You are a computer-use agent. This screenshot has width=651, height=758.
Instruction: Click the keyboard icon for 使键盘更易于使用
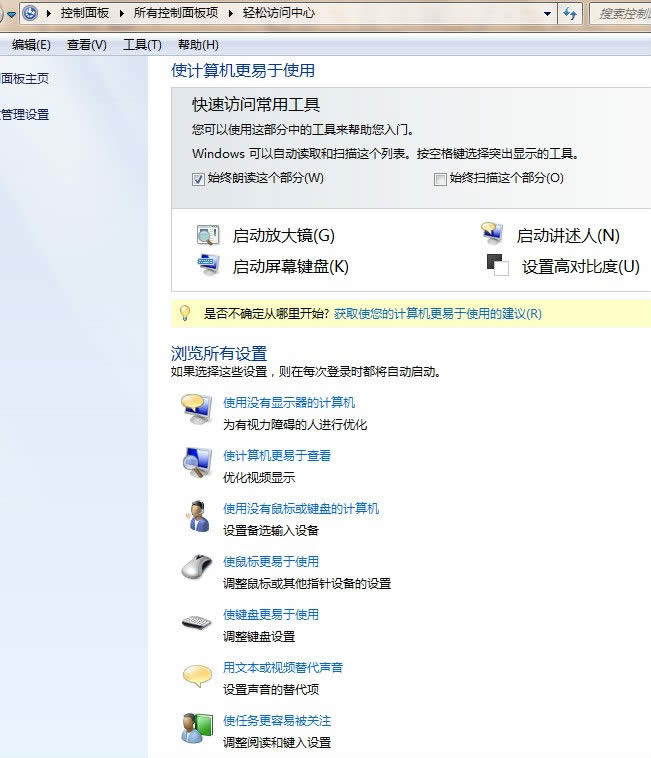click(x=196, y=622)
